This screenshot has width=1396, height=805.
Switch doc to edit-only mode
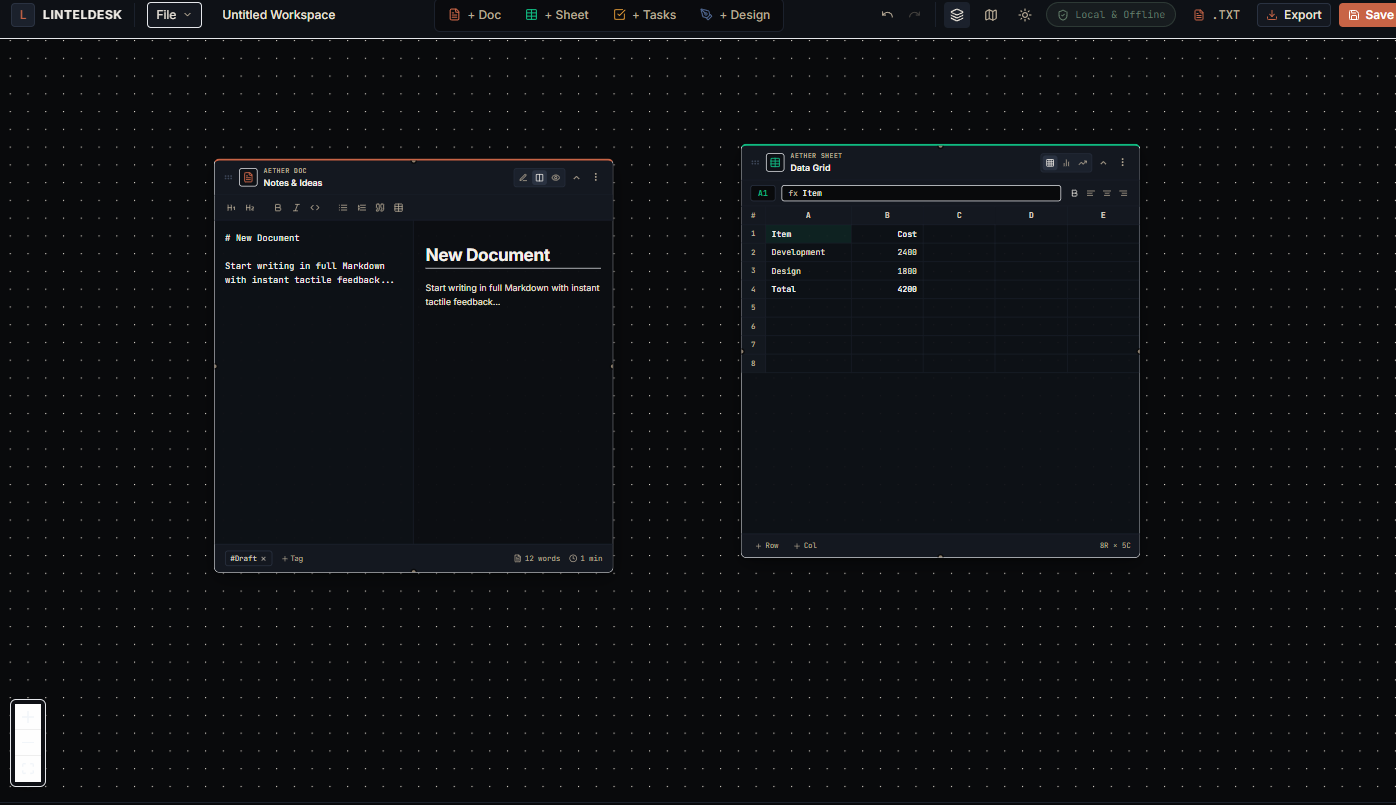coord(523,177)
